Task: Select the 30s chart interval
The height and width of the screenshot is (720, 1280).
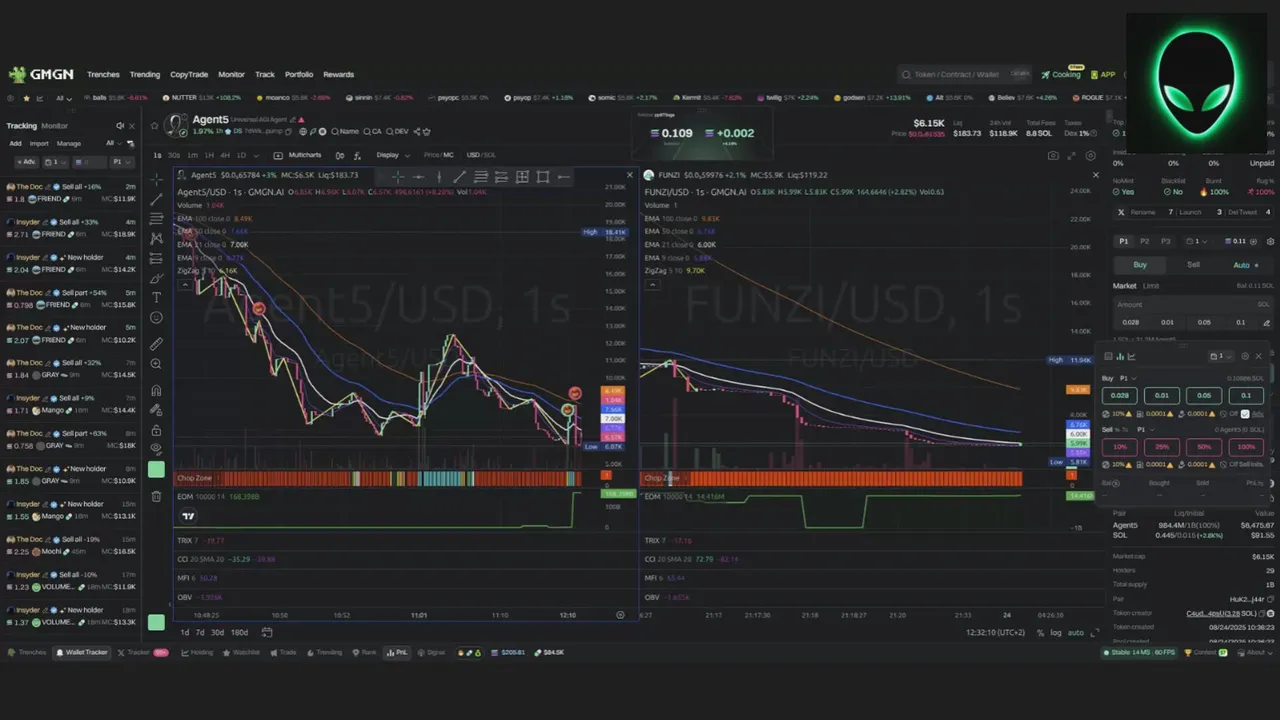Action: coord(174,155)
